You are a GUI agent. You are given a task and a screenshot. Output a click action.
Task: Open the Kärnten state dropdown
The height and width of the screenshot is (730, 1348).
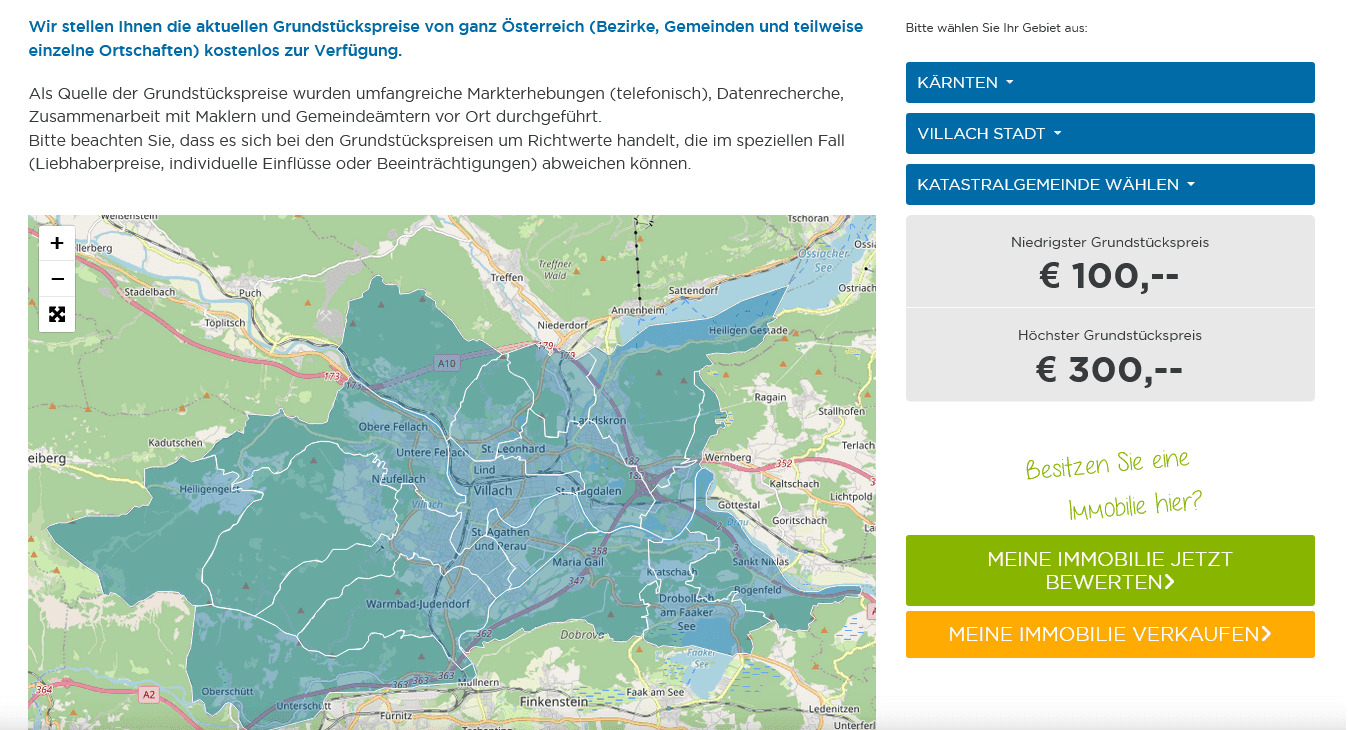[1109, 82]
